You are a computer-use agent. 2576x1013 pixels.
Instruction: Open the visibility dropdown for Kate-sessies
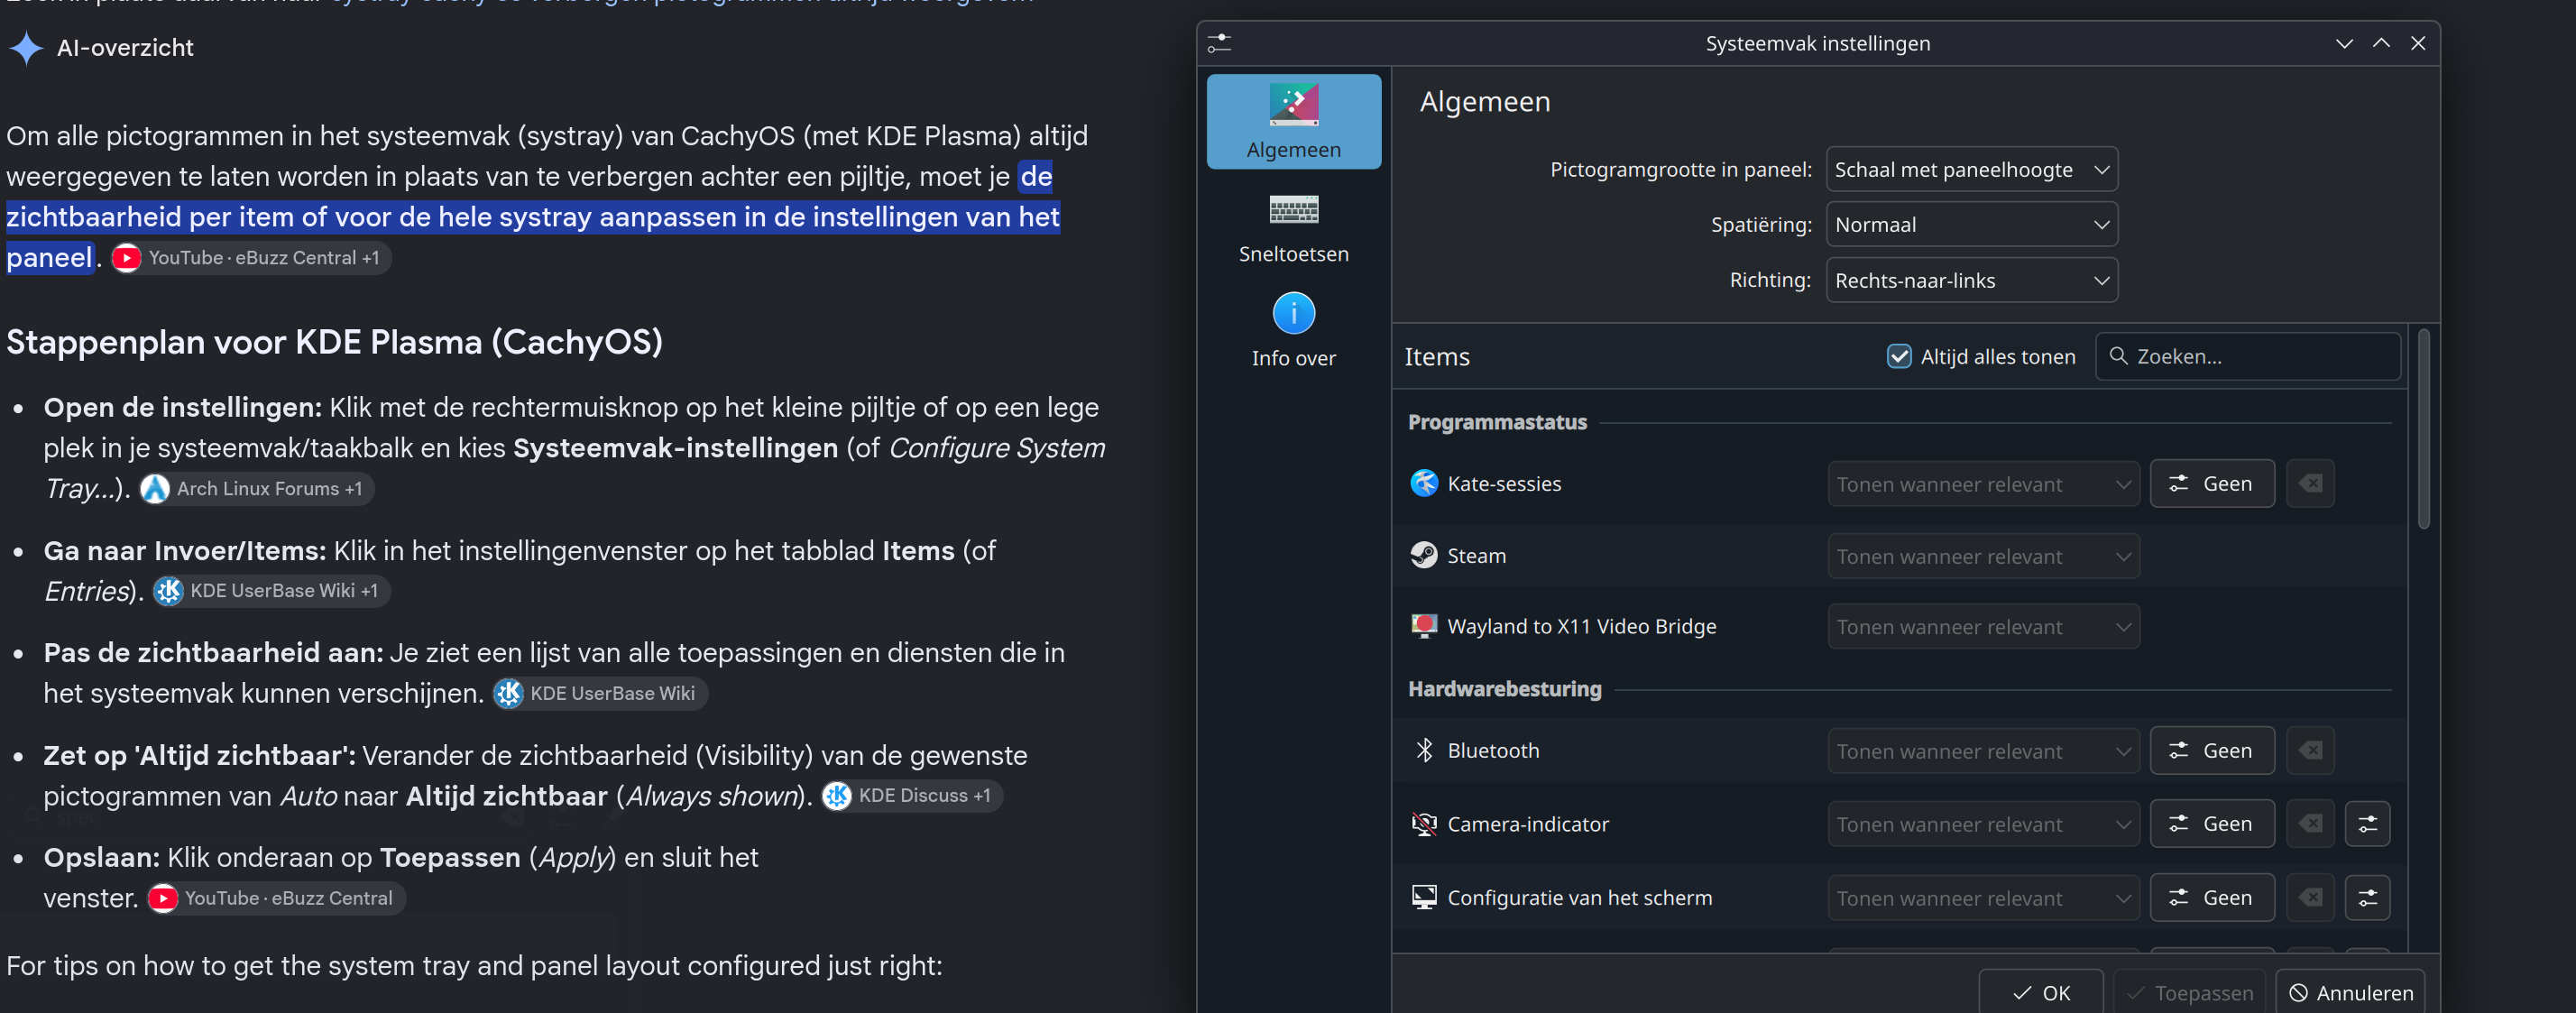click(1983, 485)
